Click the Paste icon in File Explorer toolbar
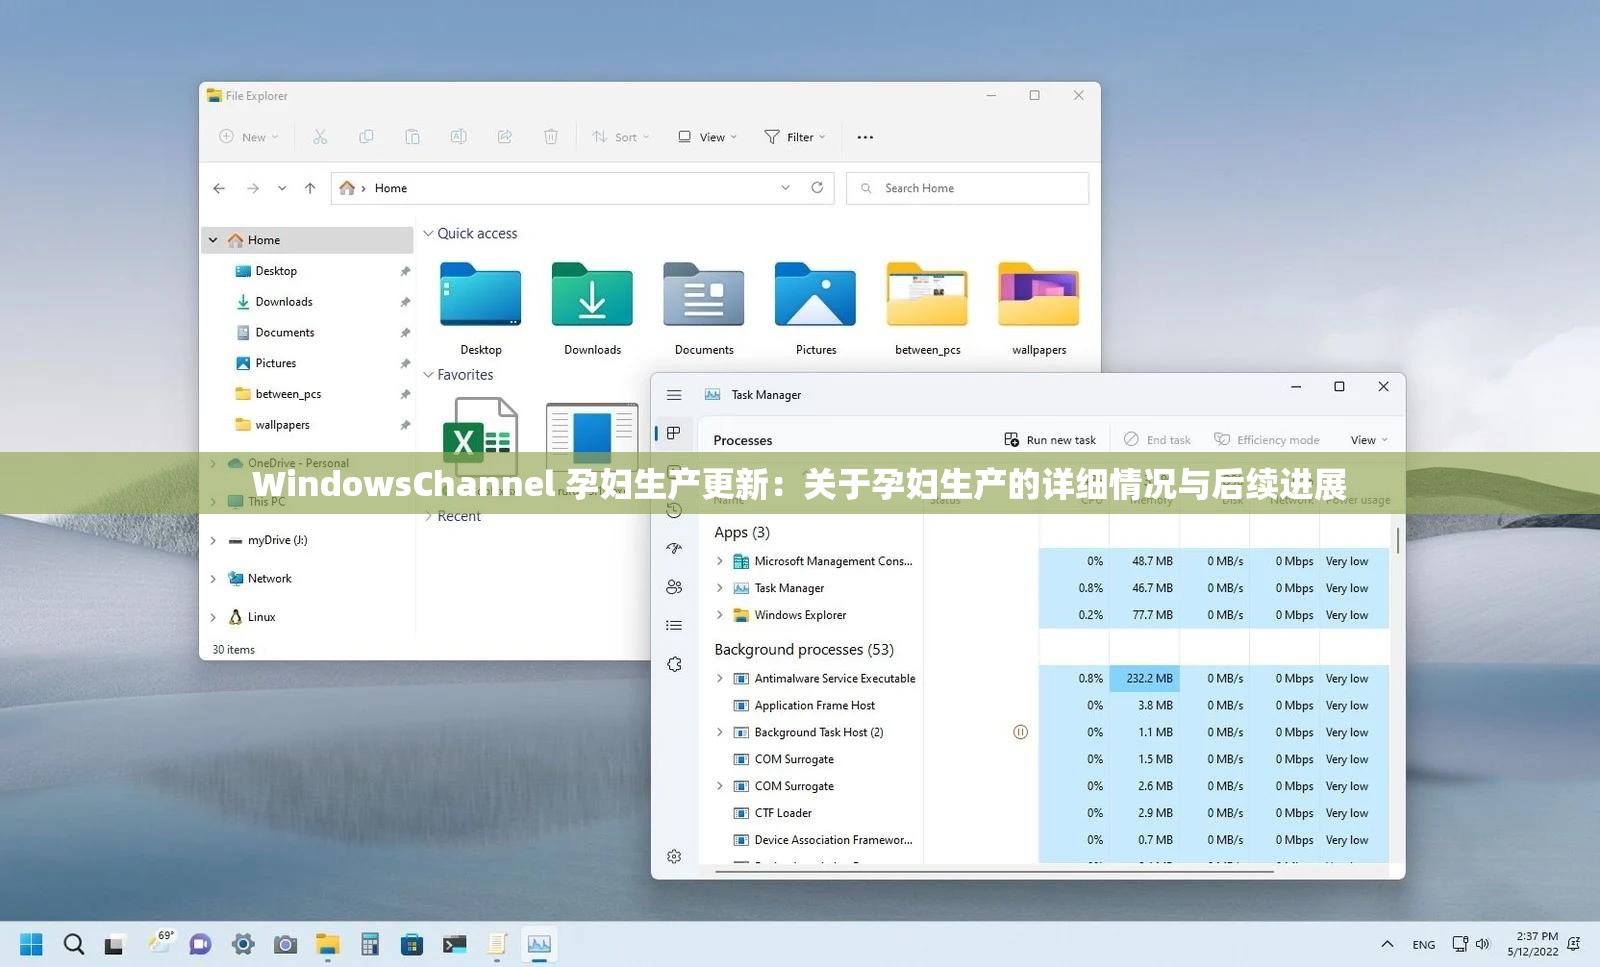The image size is (1600, 967). (x=412, y=136)
